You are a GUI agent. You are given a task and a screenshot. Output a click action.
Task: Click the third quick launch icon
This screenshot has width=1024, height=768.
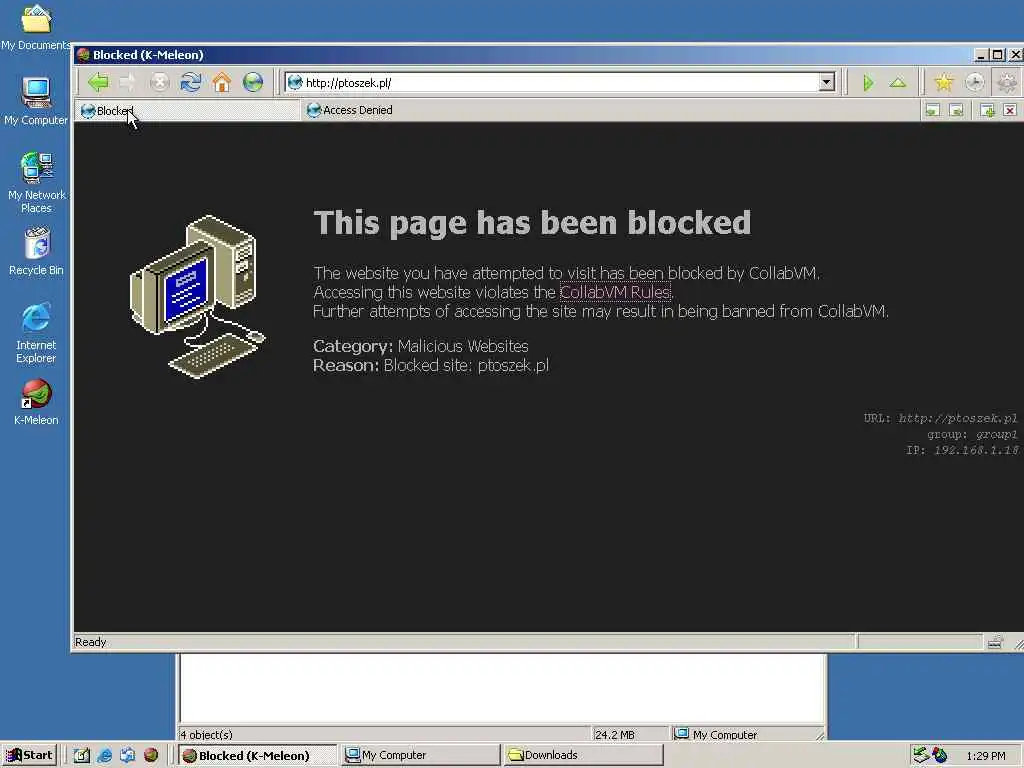click(x=127, y=756)
